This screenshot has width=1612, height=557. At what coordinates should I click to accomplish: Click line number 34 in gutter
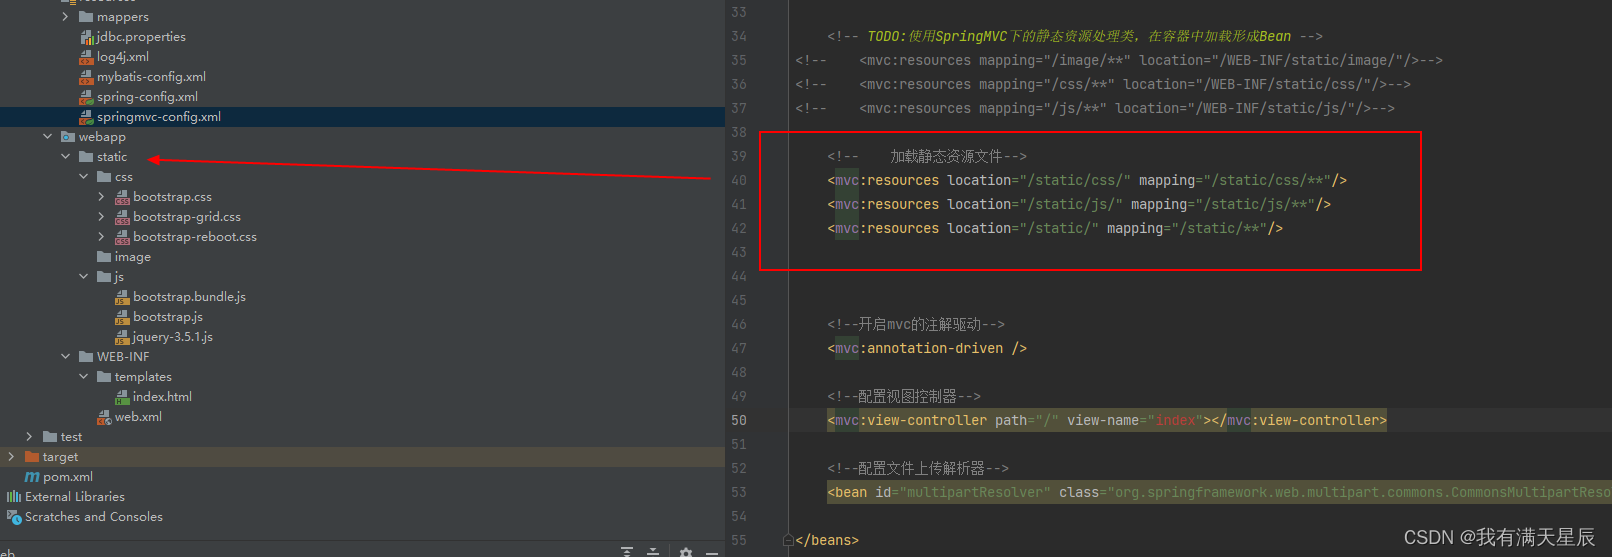(x=739, y=36)
